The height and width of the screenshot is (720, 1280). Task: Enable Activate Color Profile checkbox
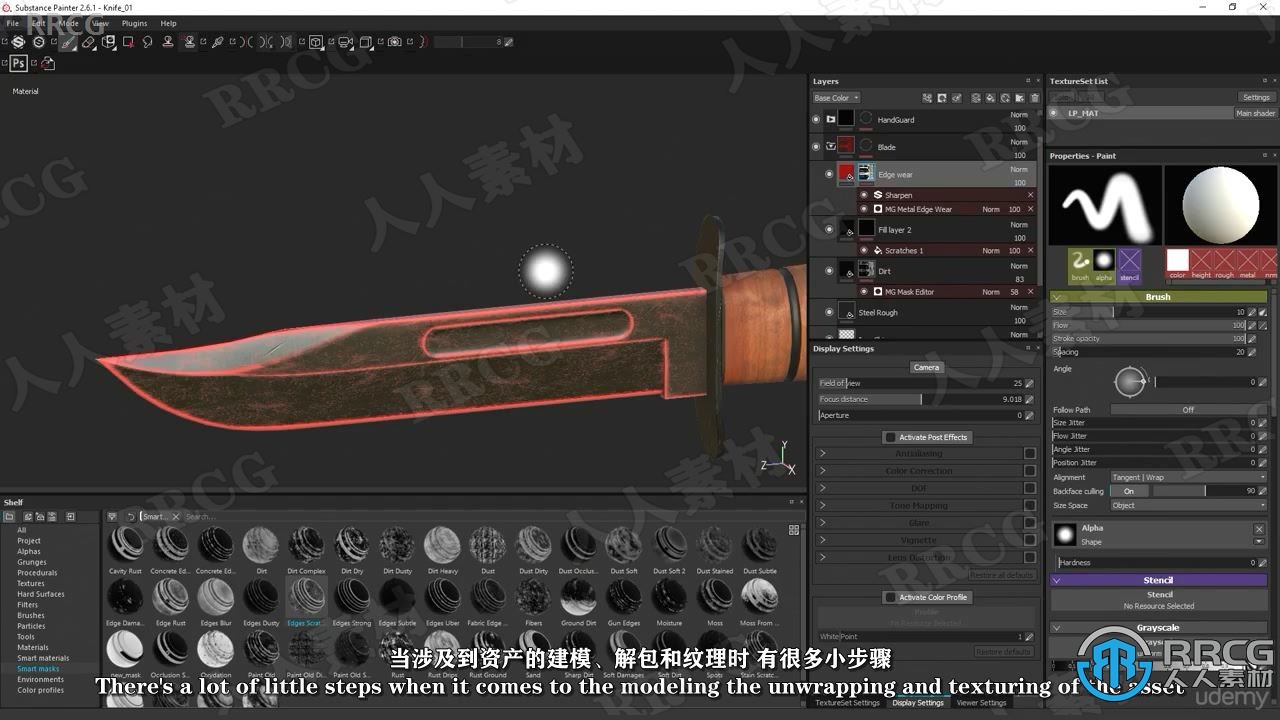pos(890,597)
